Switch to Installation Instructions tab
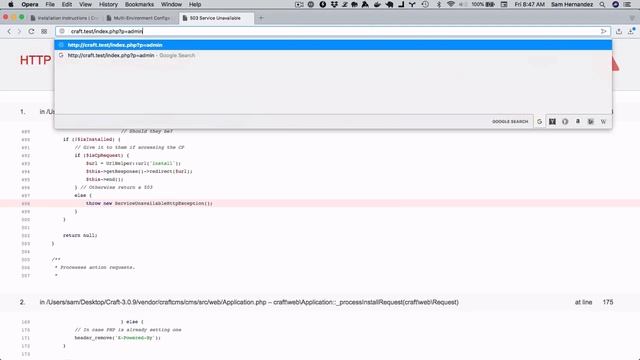The image size is (640, 360). [65, 18]
